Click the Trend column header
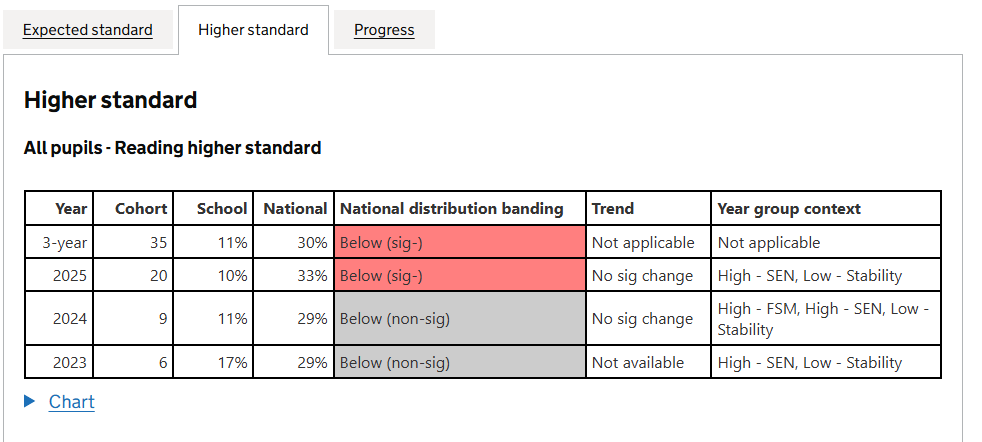 click(x=613, y=209)
